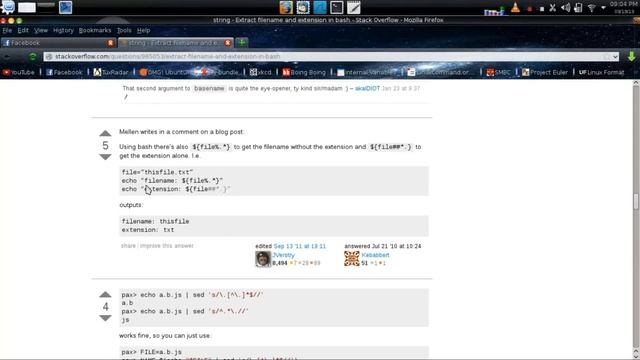Open the linuxcommand.or... bookmark

click(439, 72)
